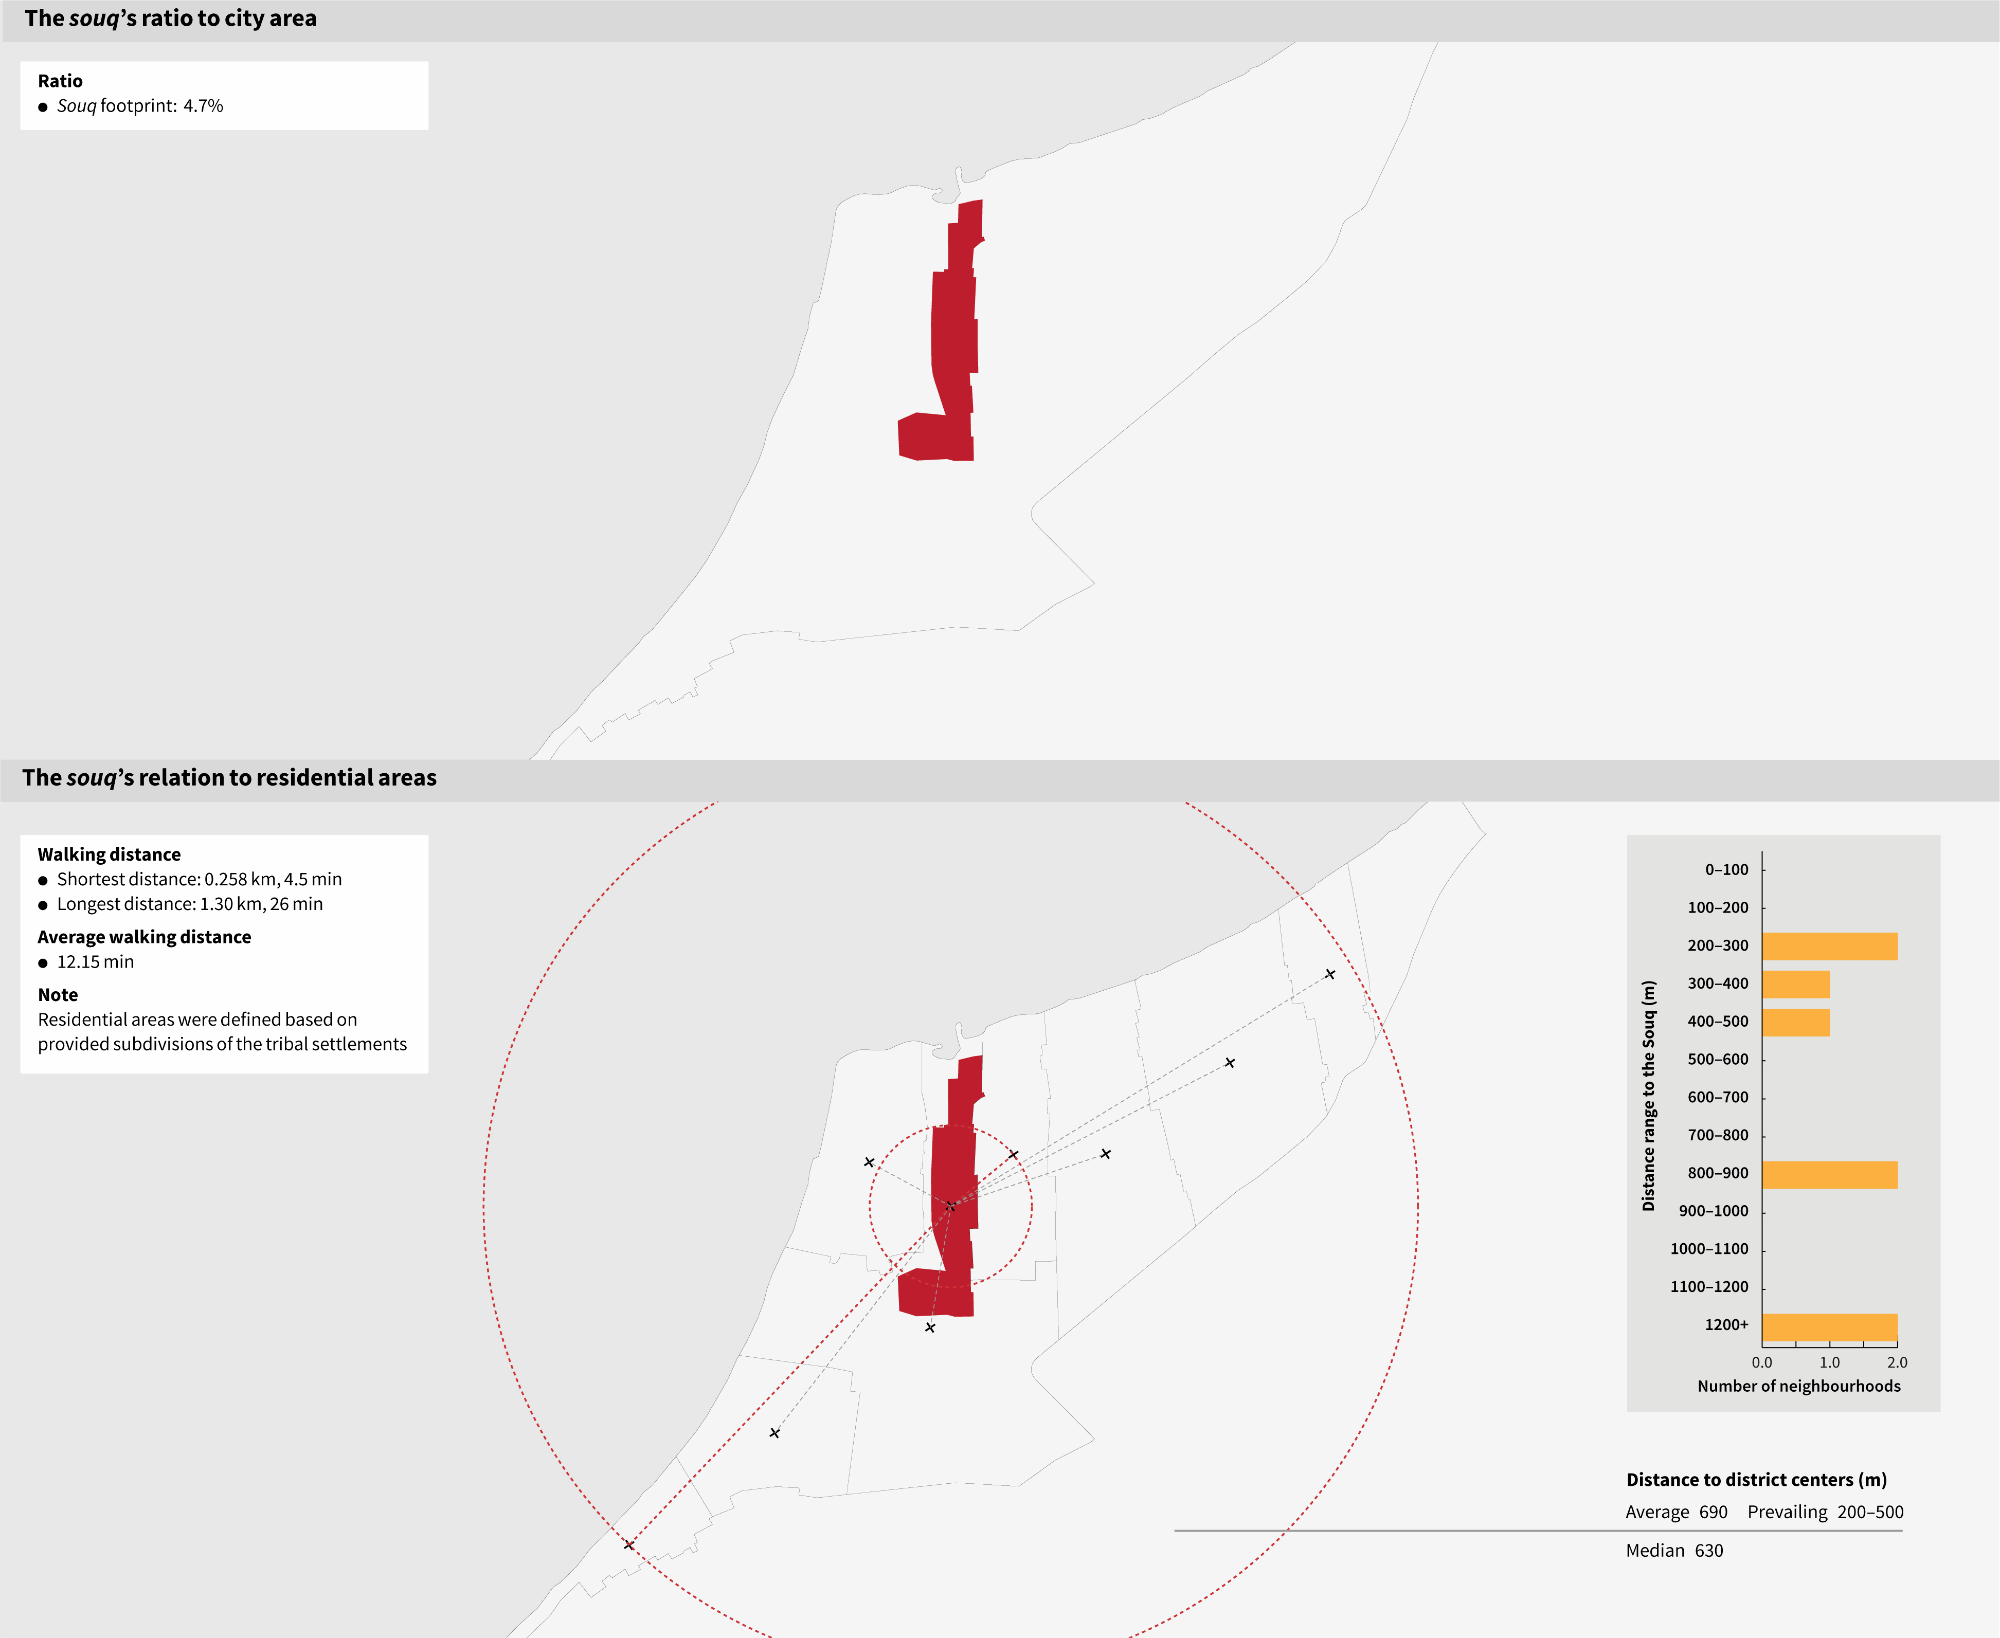Click the x marker at the small circle's center
The image size is (2000, 1638).
[x=950, y=1206]
